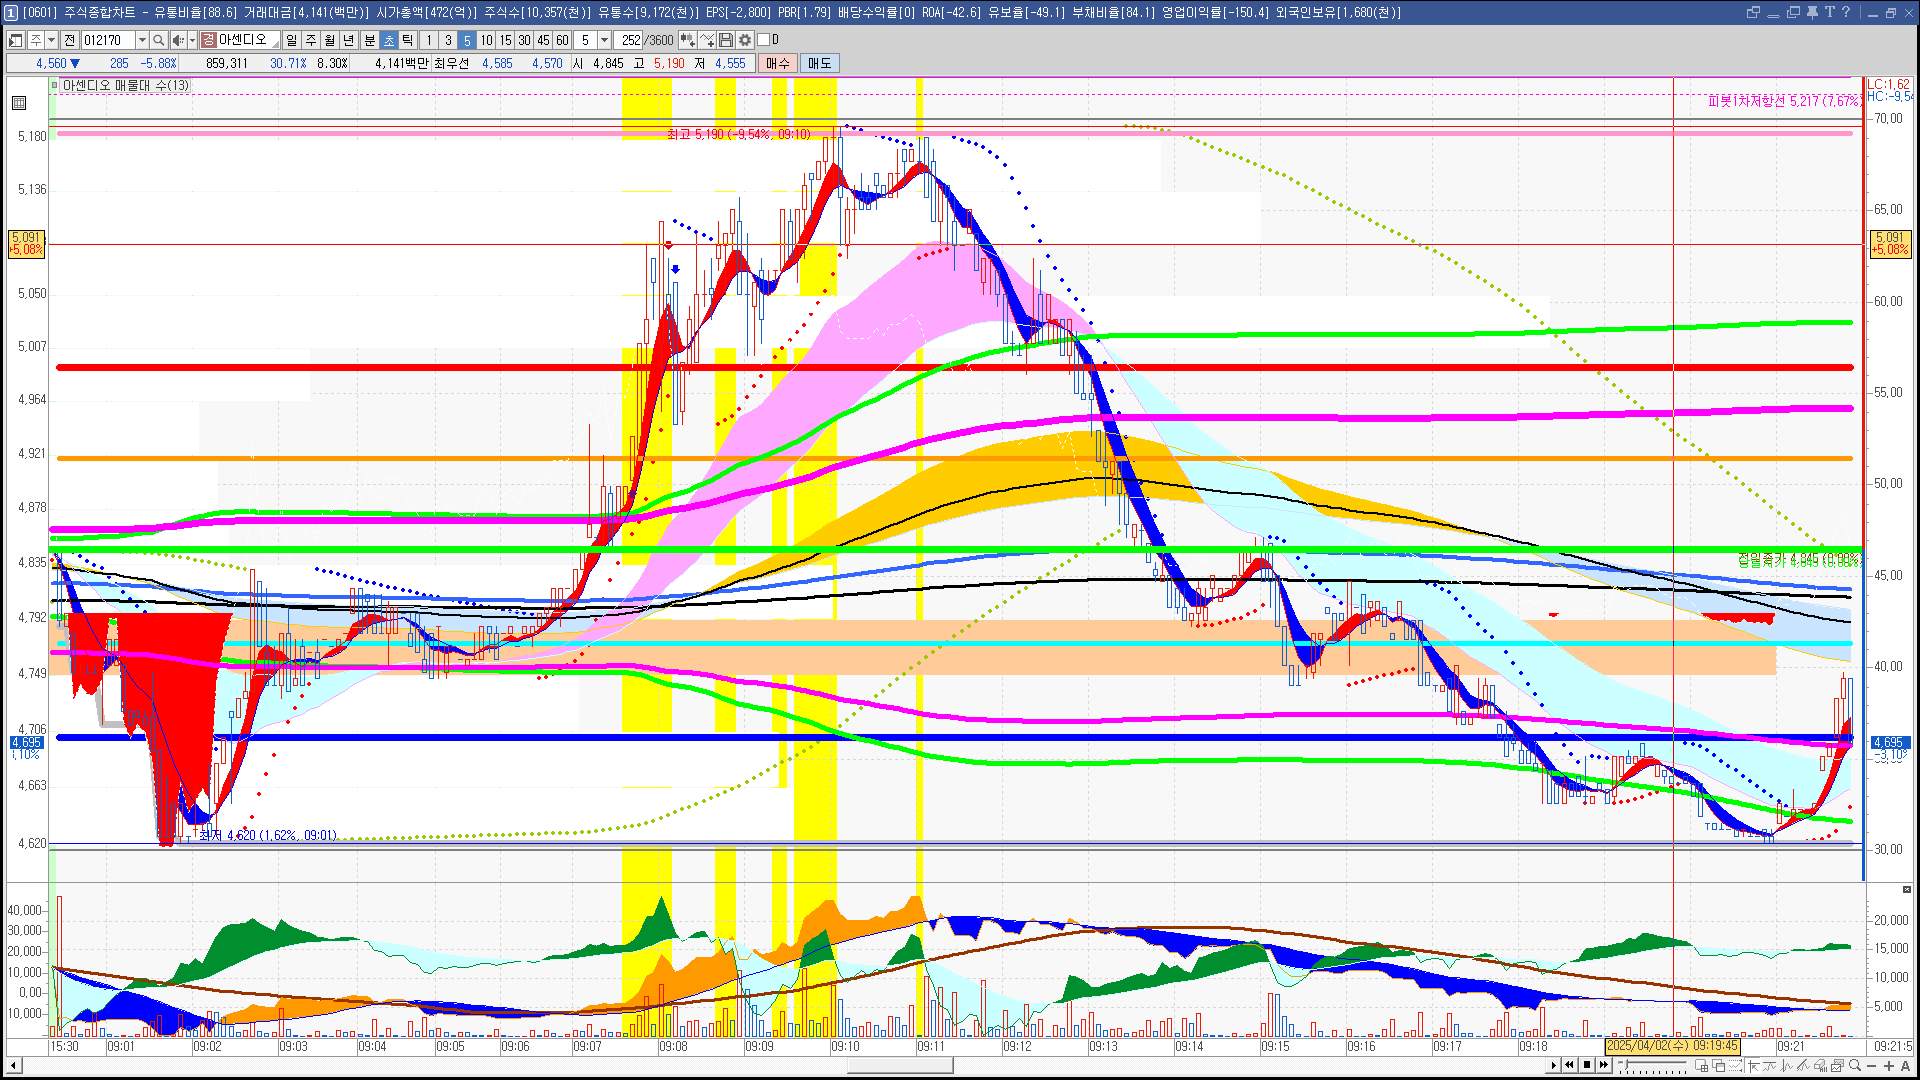Click the fast forward replay button
This screenshot has height=1080, width=1920.
[1604, 1065]
